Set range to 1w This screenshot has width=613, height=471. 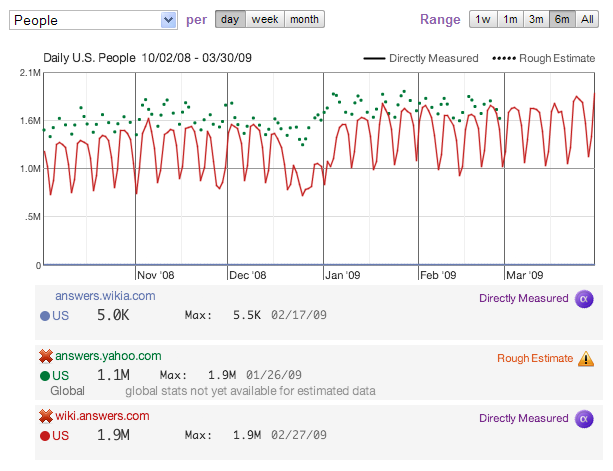point(483,19)
